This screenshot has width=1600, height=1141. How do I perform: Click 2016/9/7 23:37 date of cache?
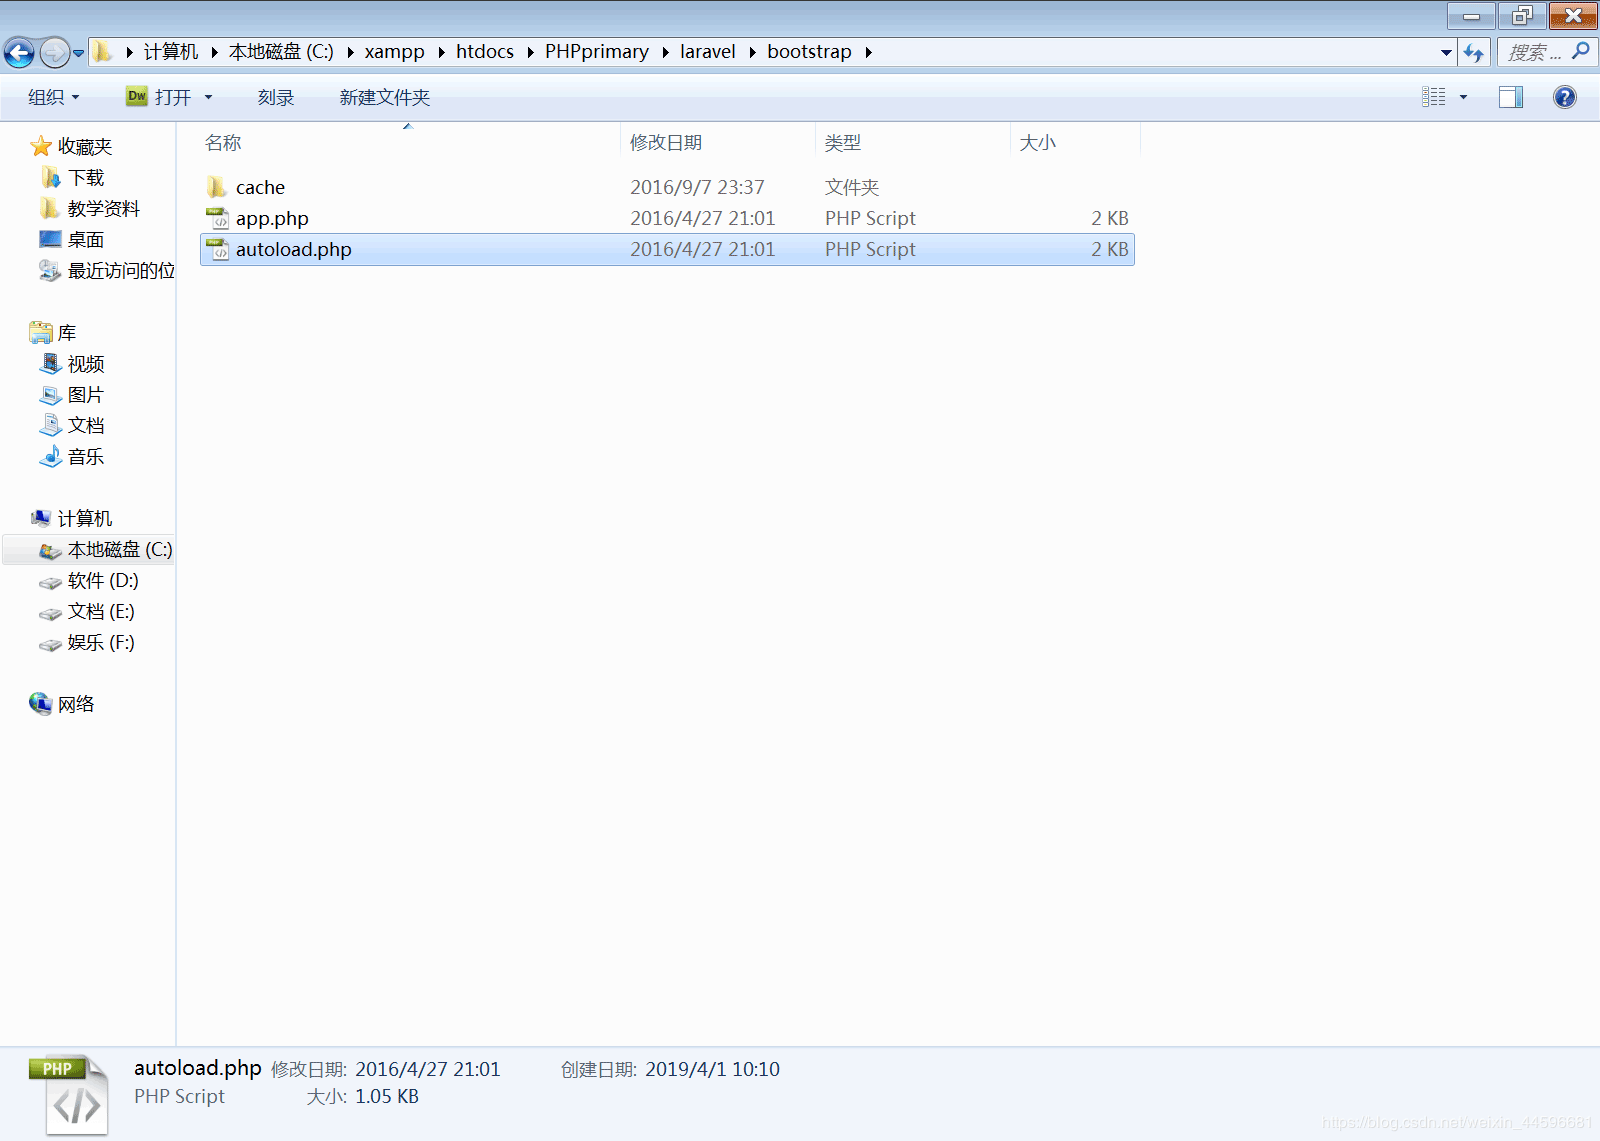click(697, 187)
